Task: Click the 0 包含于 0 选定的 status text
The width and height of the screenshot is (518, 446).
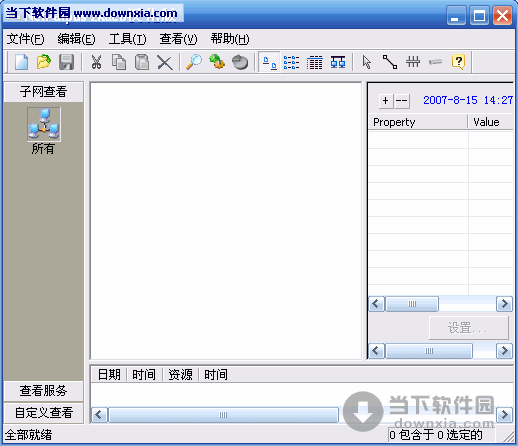Action: coord(436,435)
